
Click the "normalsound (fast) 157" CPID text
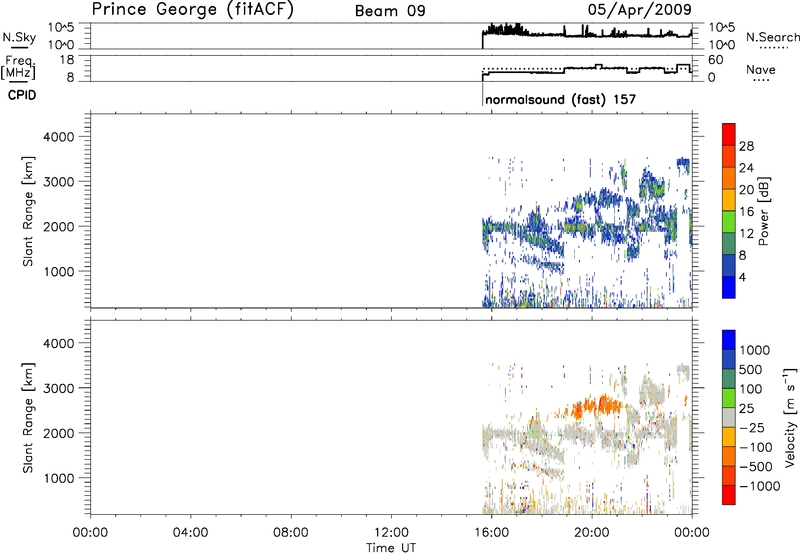point(561,99)
